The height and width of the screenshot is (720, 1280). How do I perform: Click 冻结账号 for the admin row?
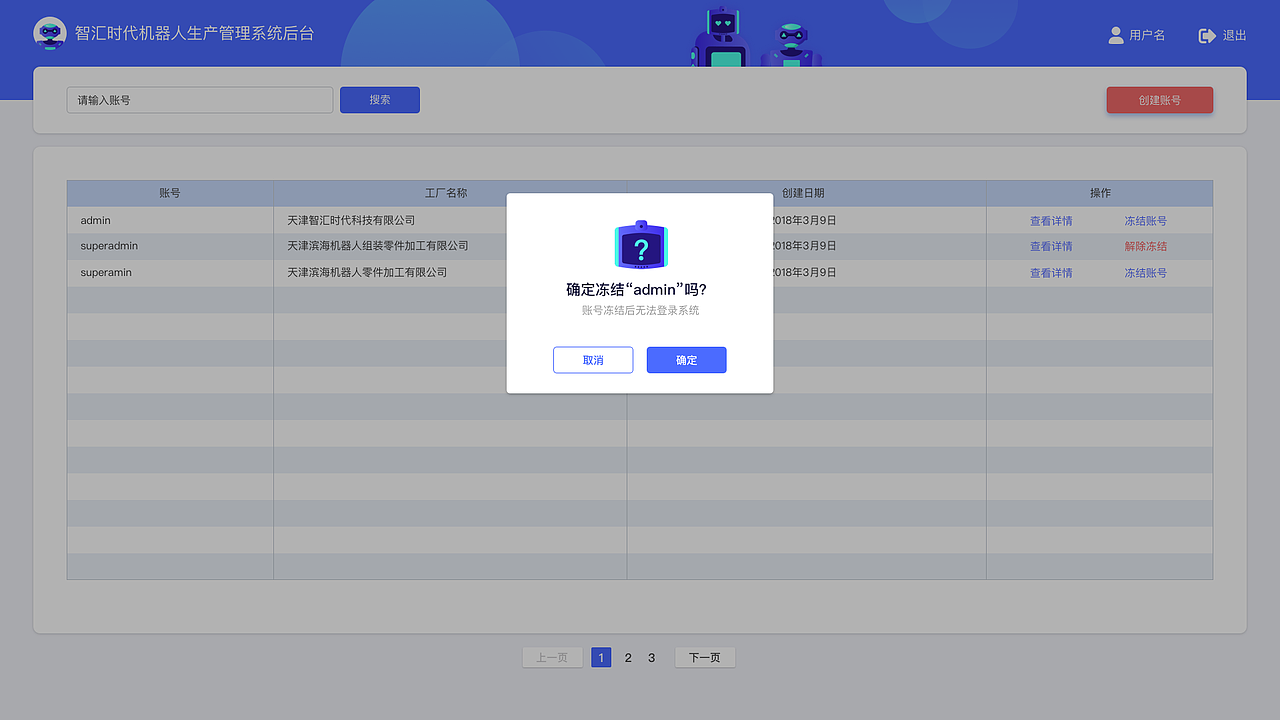[1145, 221]
